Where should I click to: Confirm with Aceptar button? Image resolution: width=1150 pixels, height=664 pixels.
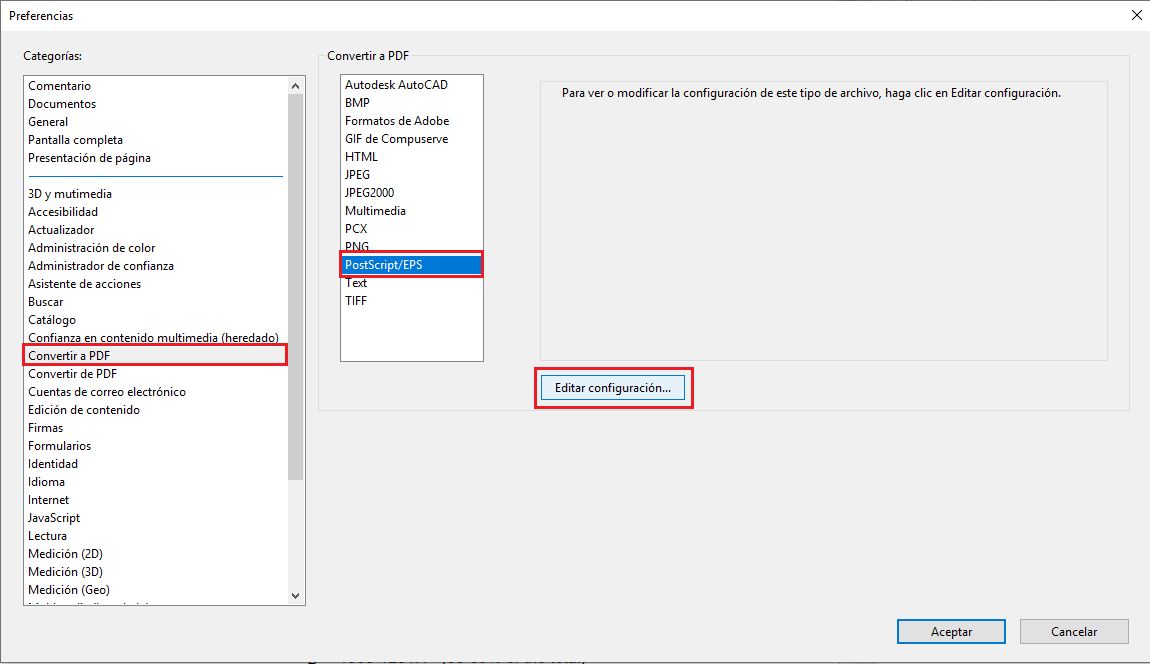click(951, 632)
